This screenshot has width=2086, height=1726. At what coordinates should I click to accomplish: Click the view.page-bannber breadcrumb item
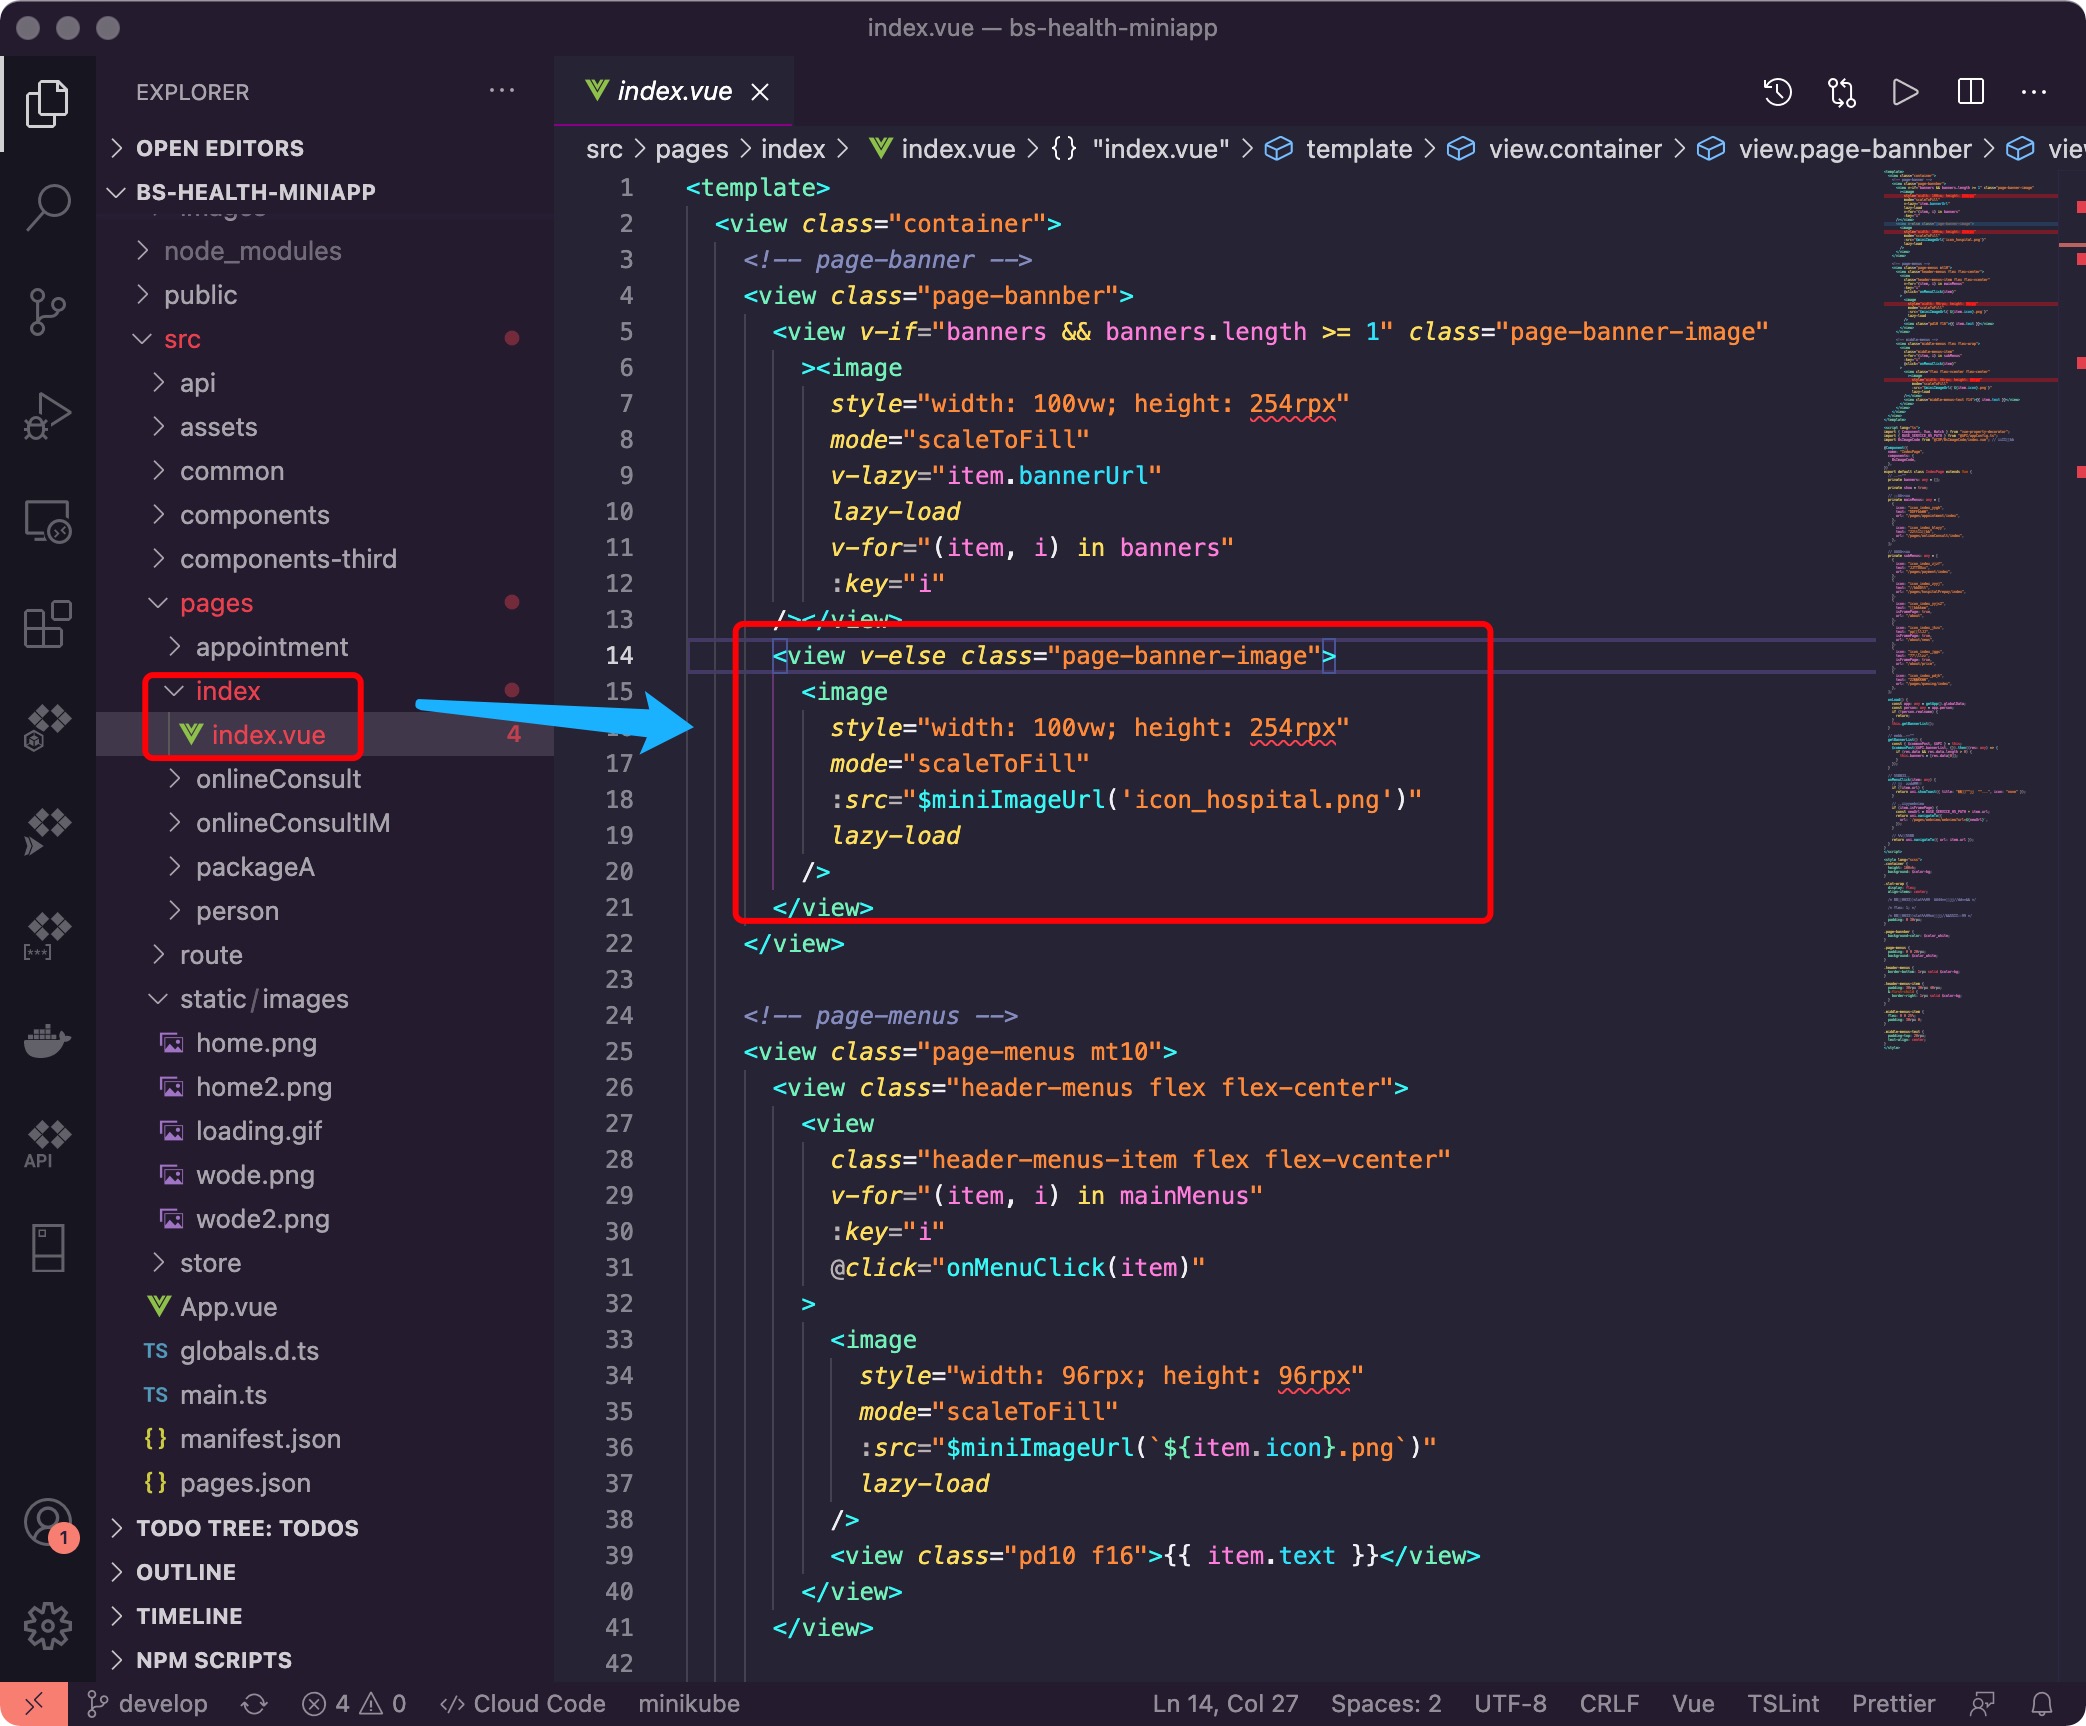point(1855,149)
